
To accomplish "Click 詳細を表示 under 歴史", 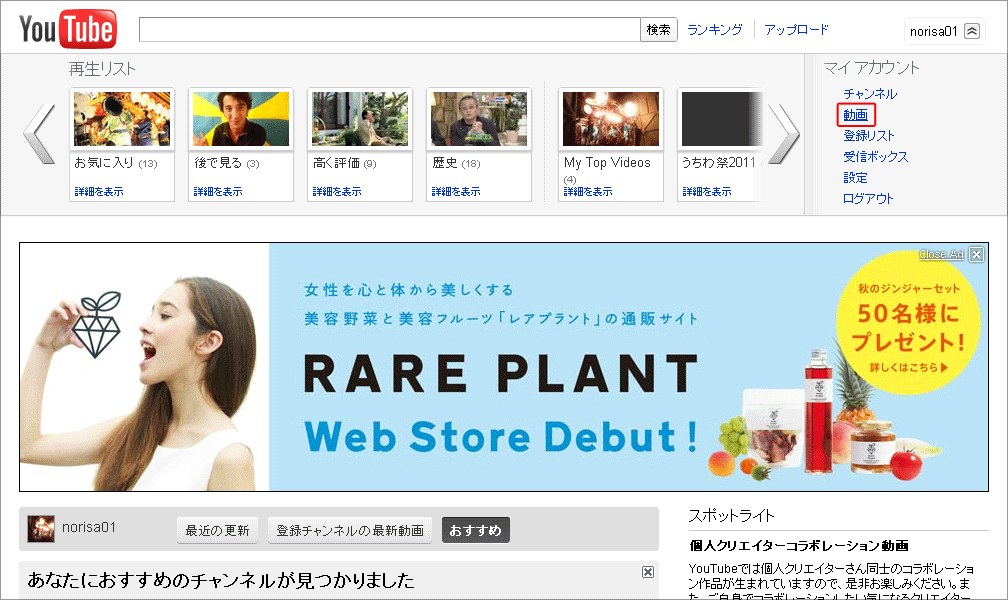I will tap(456, 192).
